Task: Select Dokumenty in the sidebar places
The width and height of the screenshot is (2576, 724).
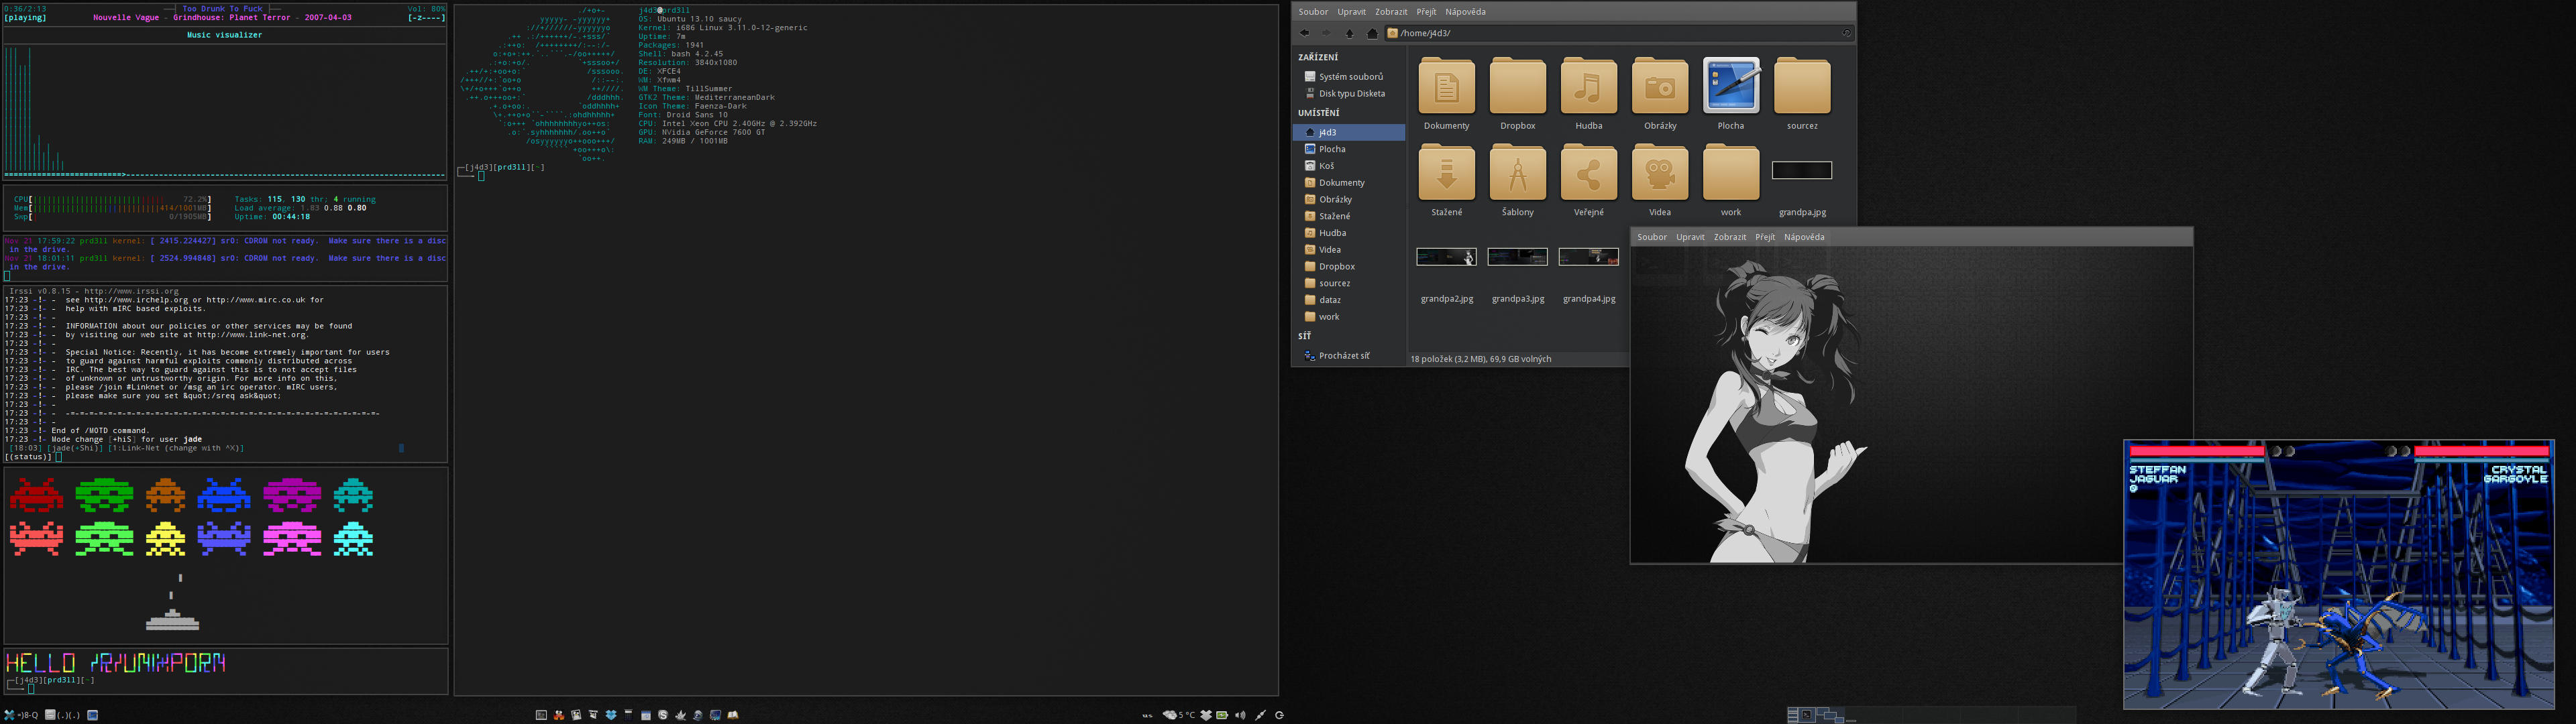Action: pyautogui.click(x=1350, y=183)
